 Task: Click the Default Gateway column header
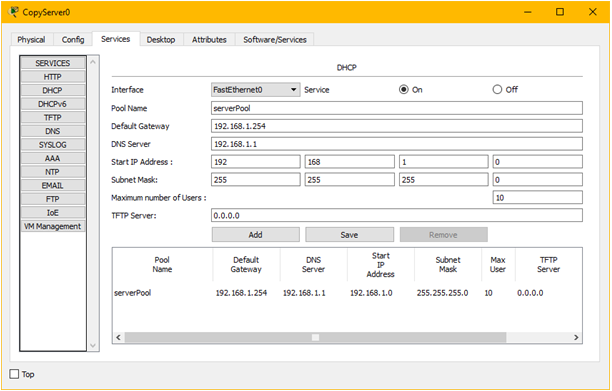click(246, 265)
